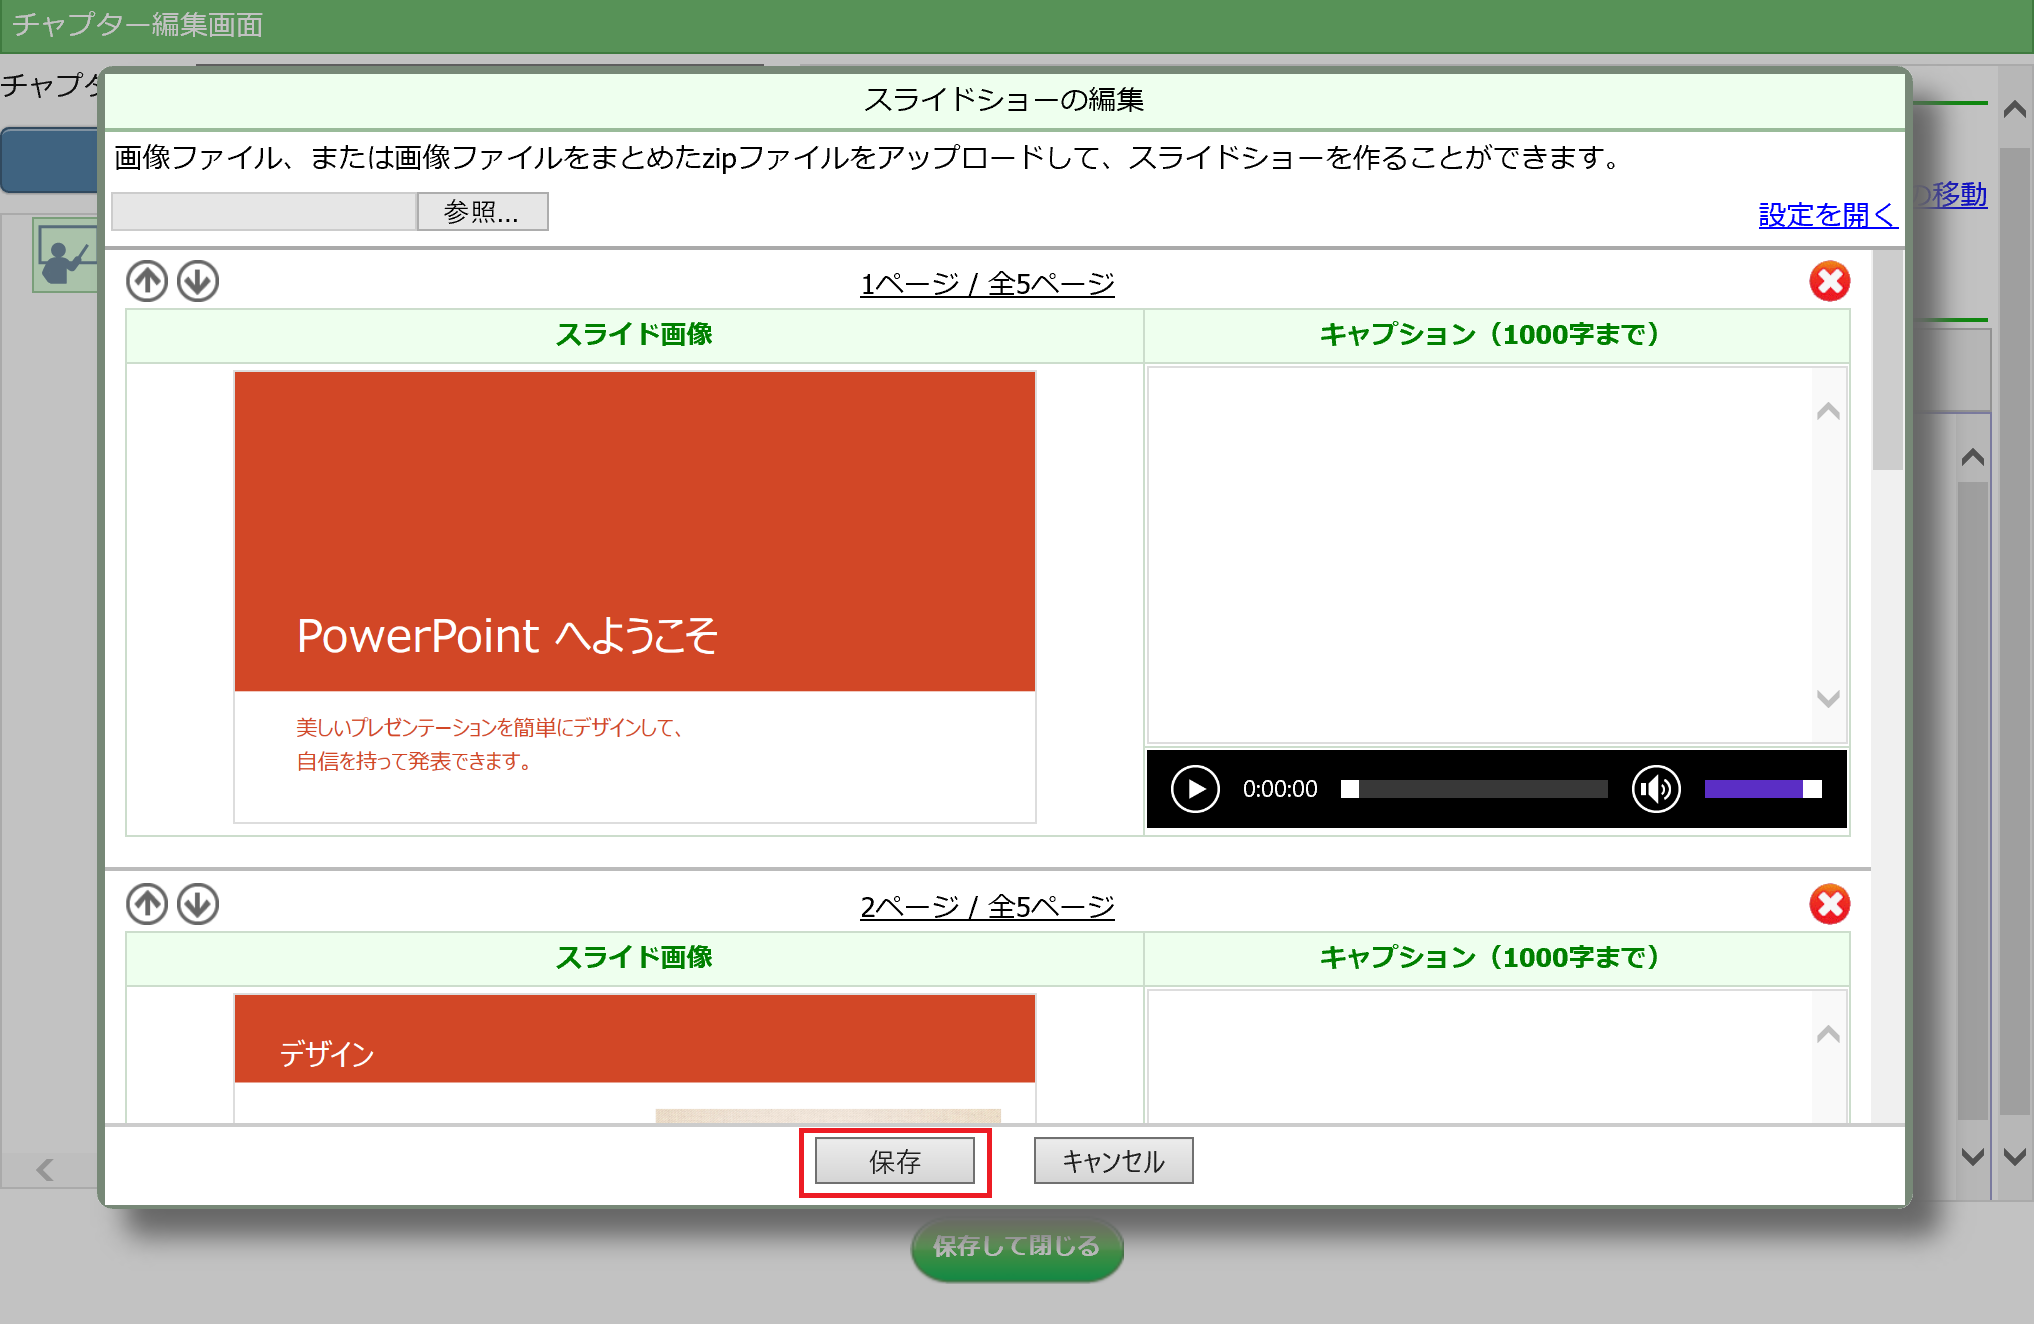The image size is (2034, 1326).
Task: Click the 保存して閉じる green button
Action: click(1017, 1246)
